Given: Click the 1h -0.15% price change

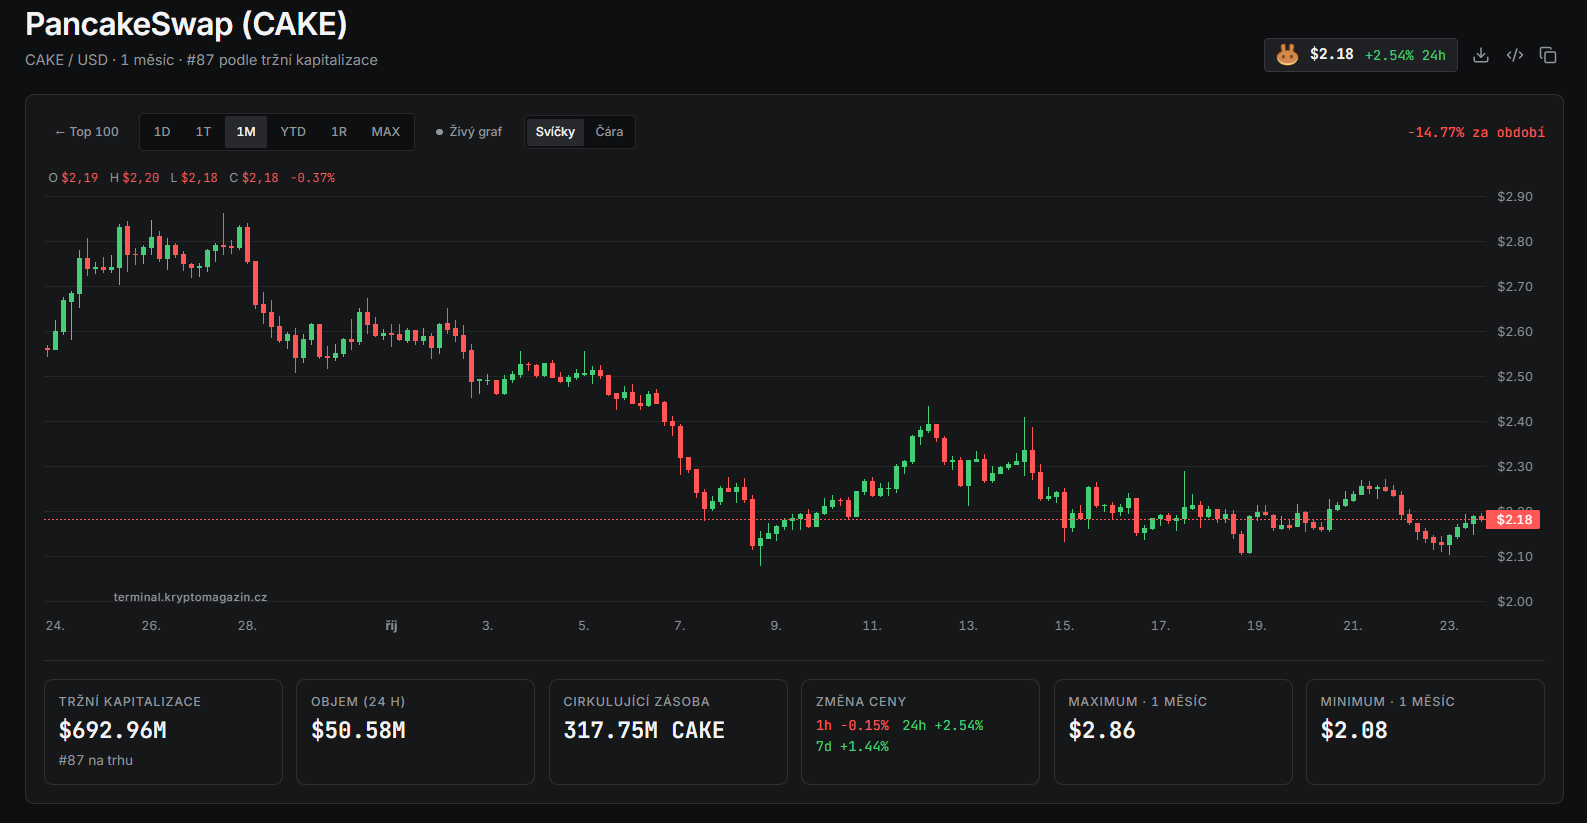Looking at the screenshot, I should pyautogui.click(x=852, y=726).
